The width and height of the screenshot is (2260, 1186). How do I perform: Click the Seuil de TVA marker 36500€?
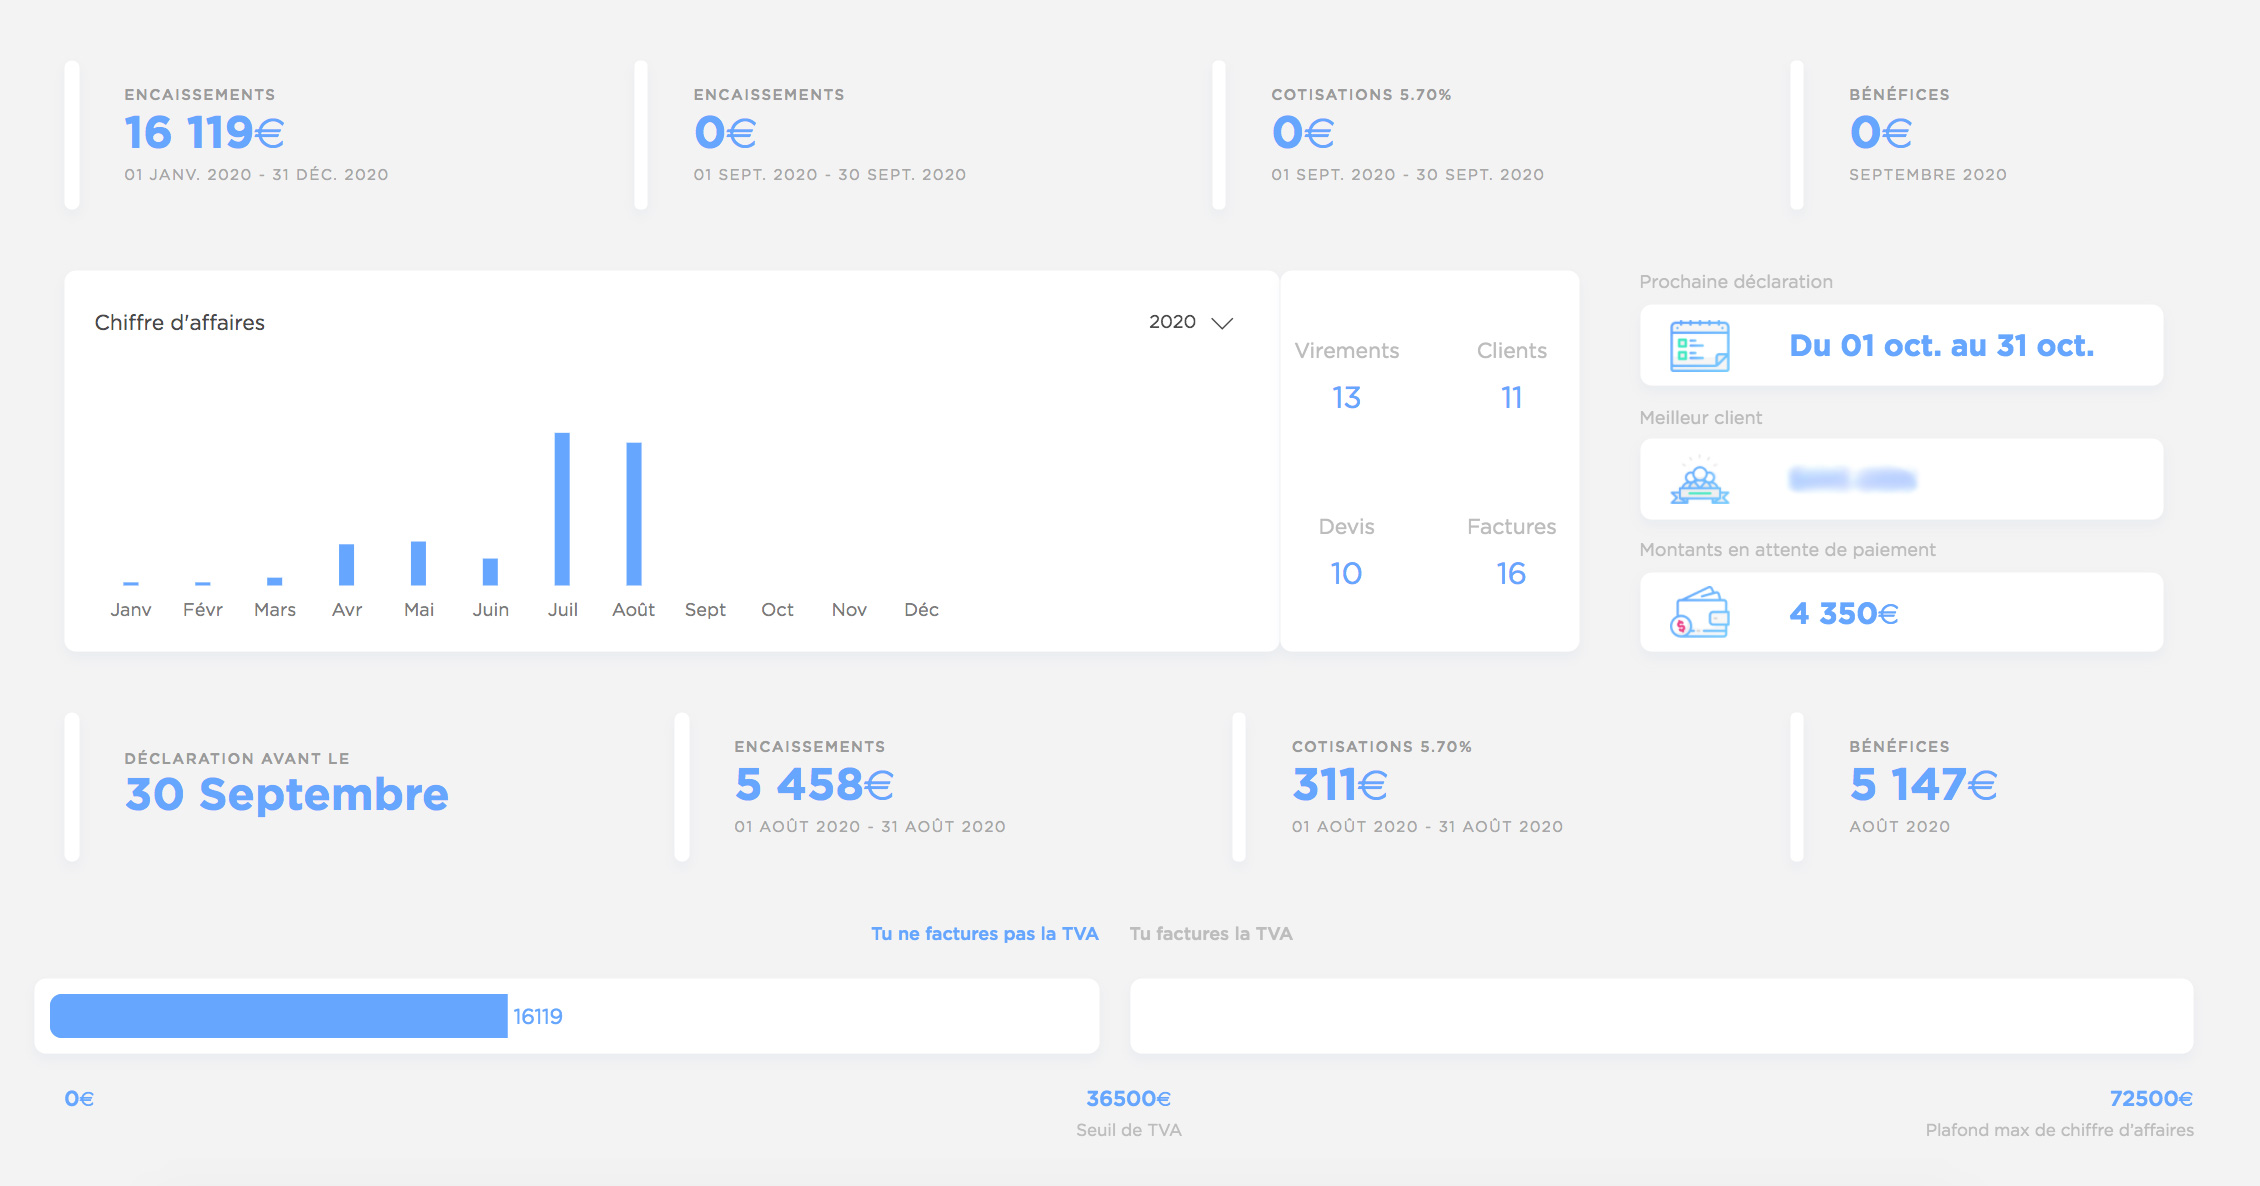1128,1097
